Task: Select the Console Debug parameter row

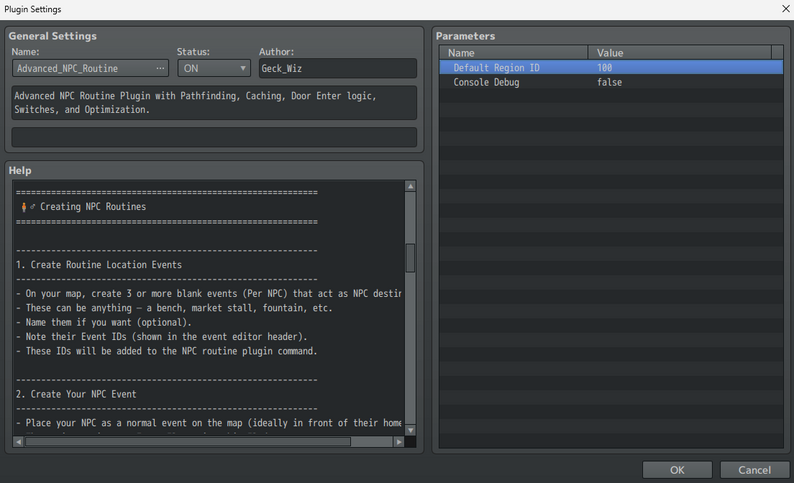Action: pos(611,82)
